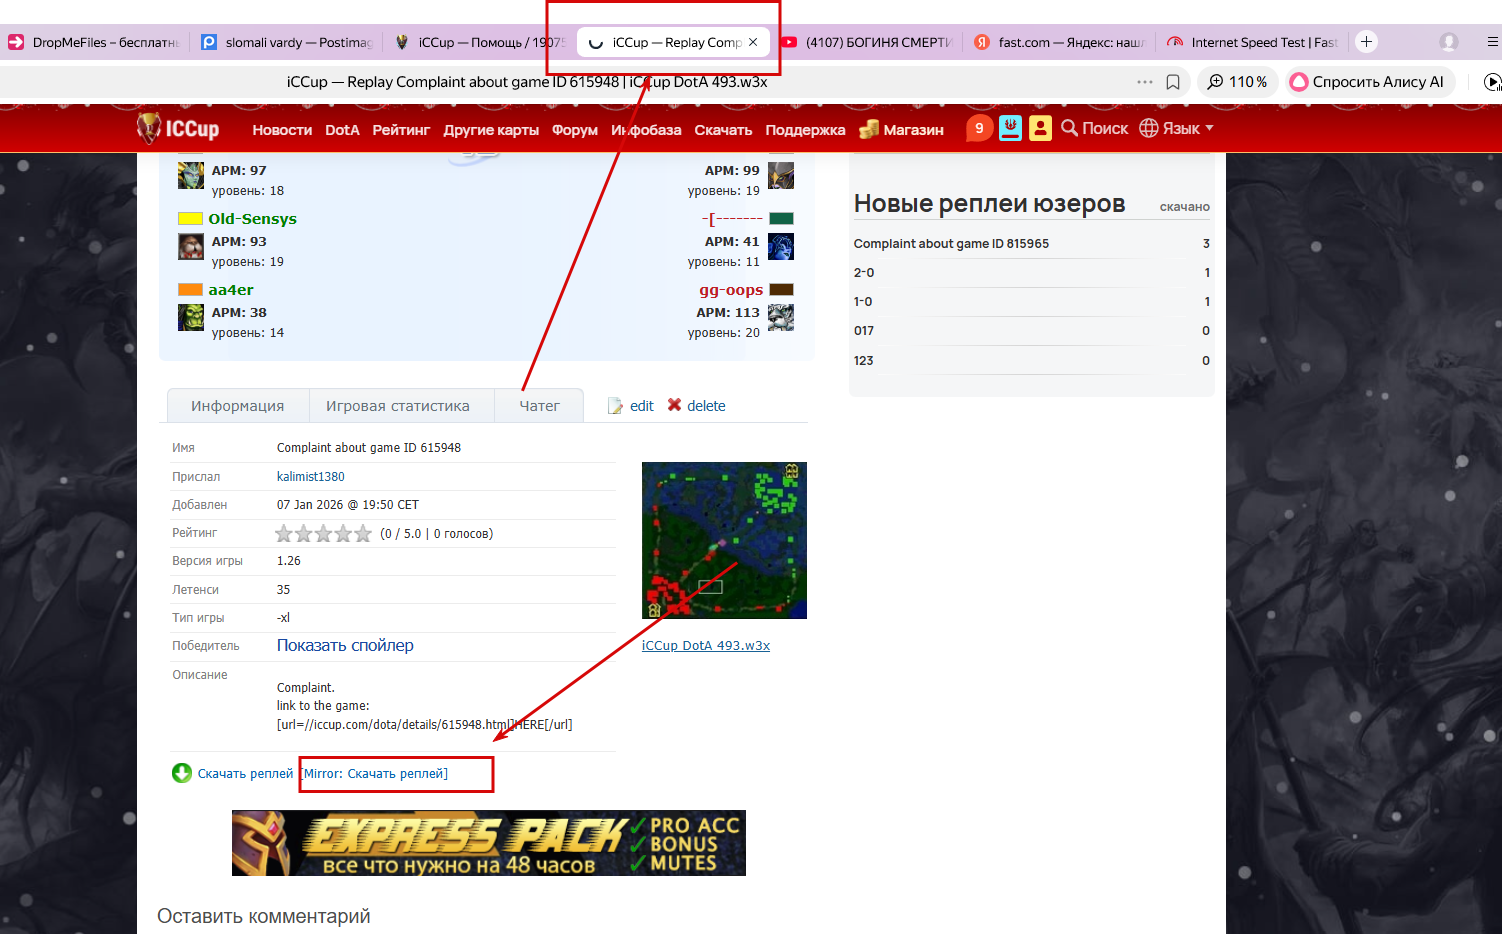This screenshot has width=1502, height=934.
Task: Close the iCCup Replay Complaint browser tab
Action: [x=753, y=42]
